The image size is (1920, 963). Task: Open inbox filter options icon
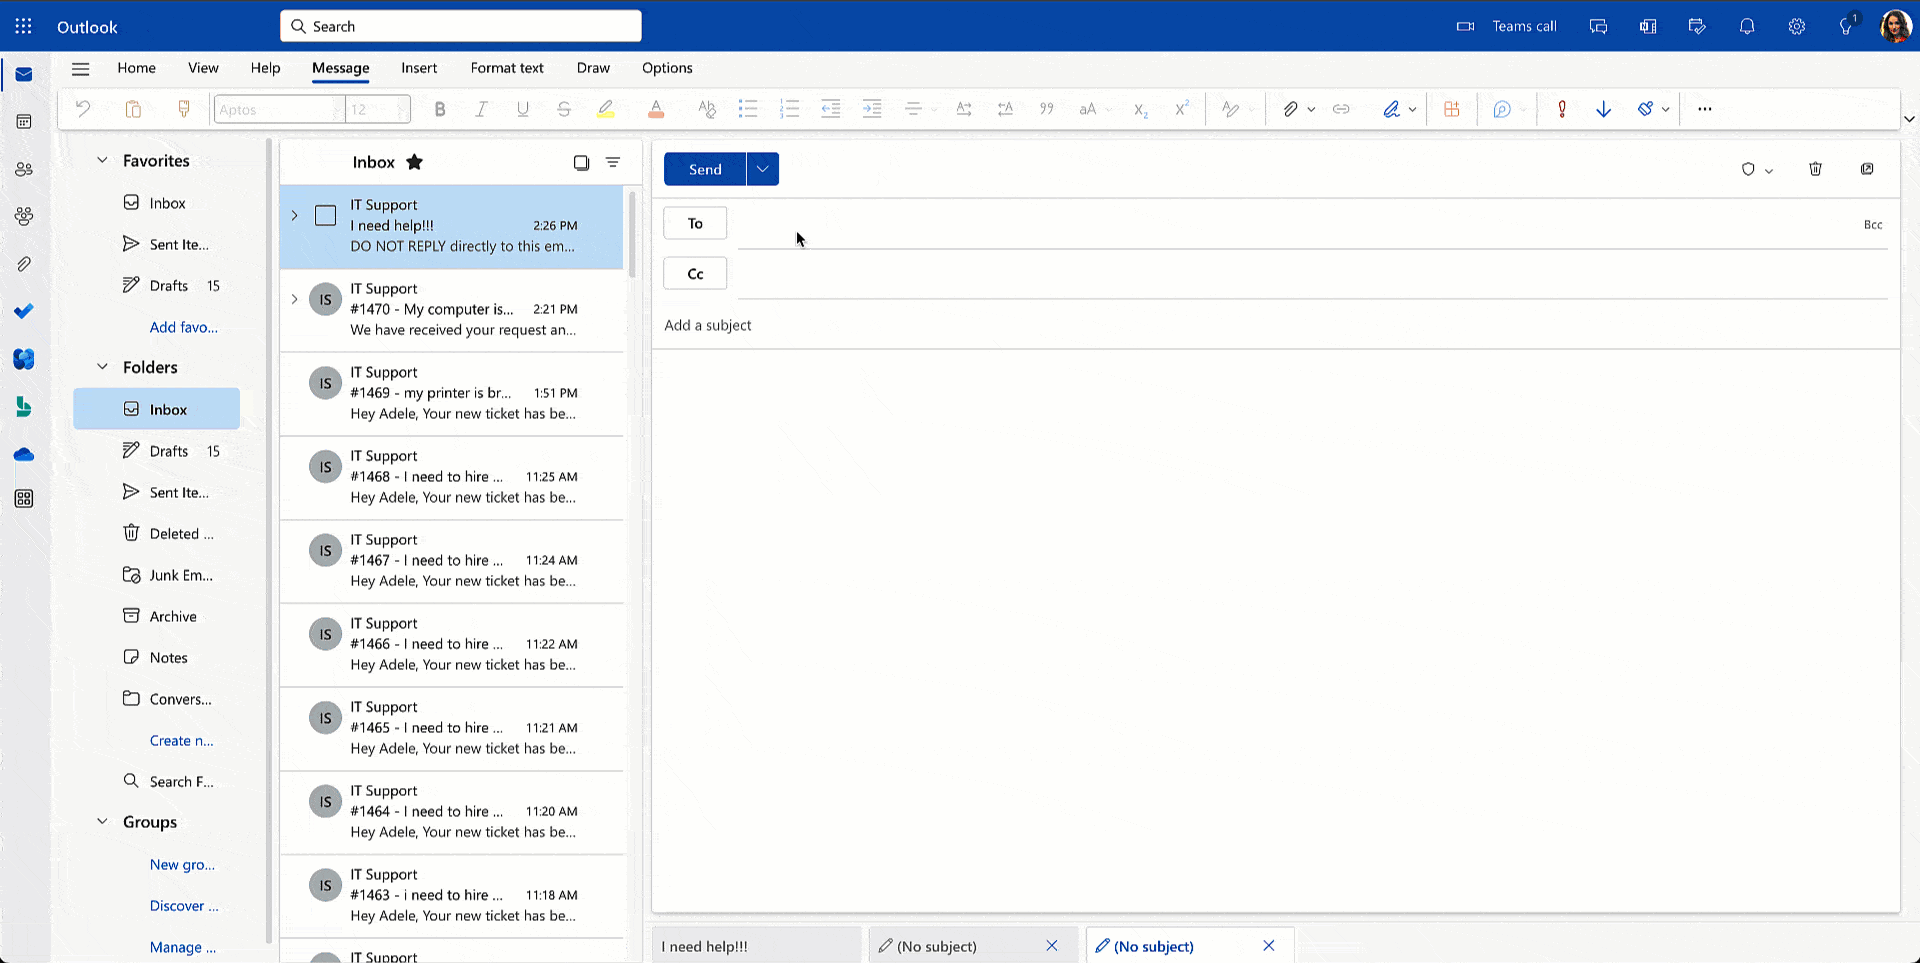(x=613, y=162)
